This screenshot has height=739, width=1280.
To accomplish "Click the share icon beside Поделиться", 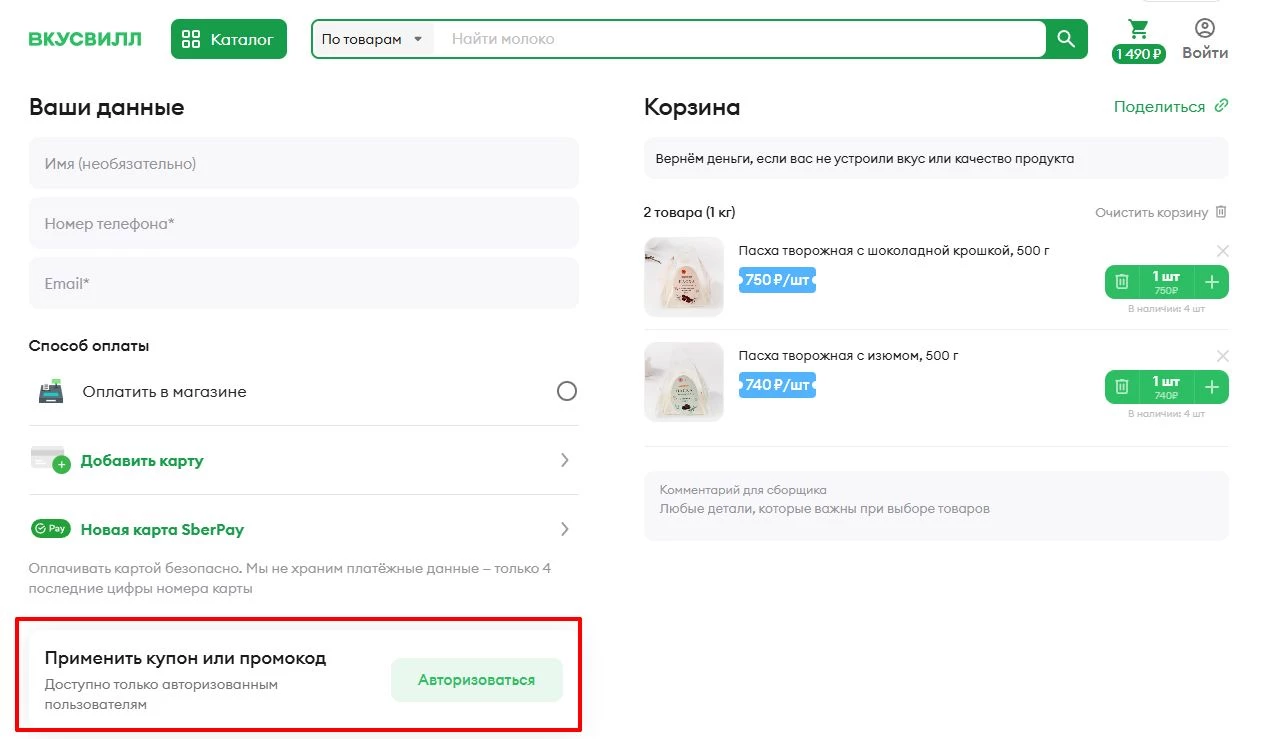I will click(1221, 105).
